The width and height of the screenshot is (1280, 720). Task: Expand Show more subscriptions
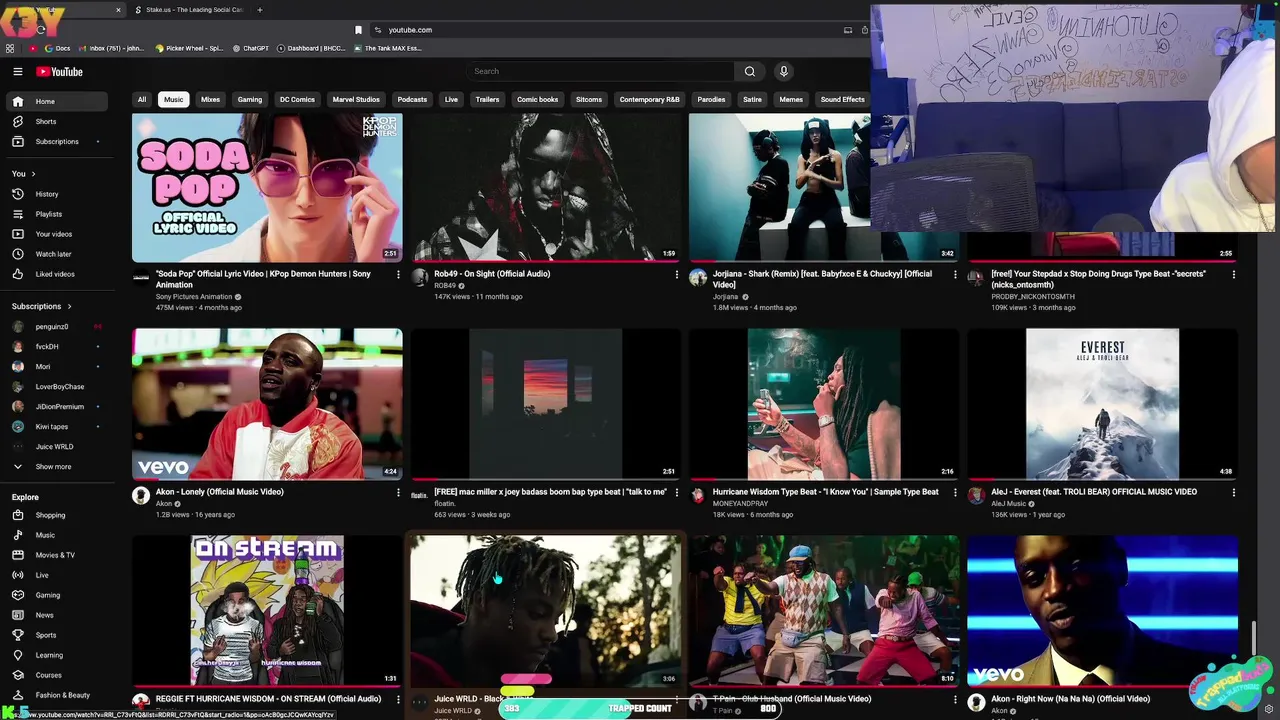55,467
